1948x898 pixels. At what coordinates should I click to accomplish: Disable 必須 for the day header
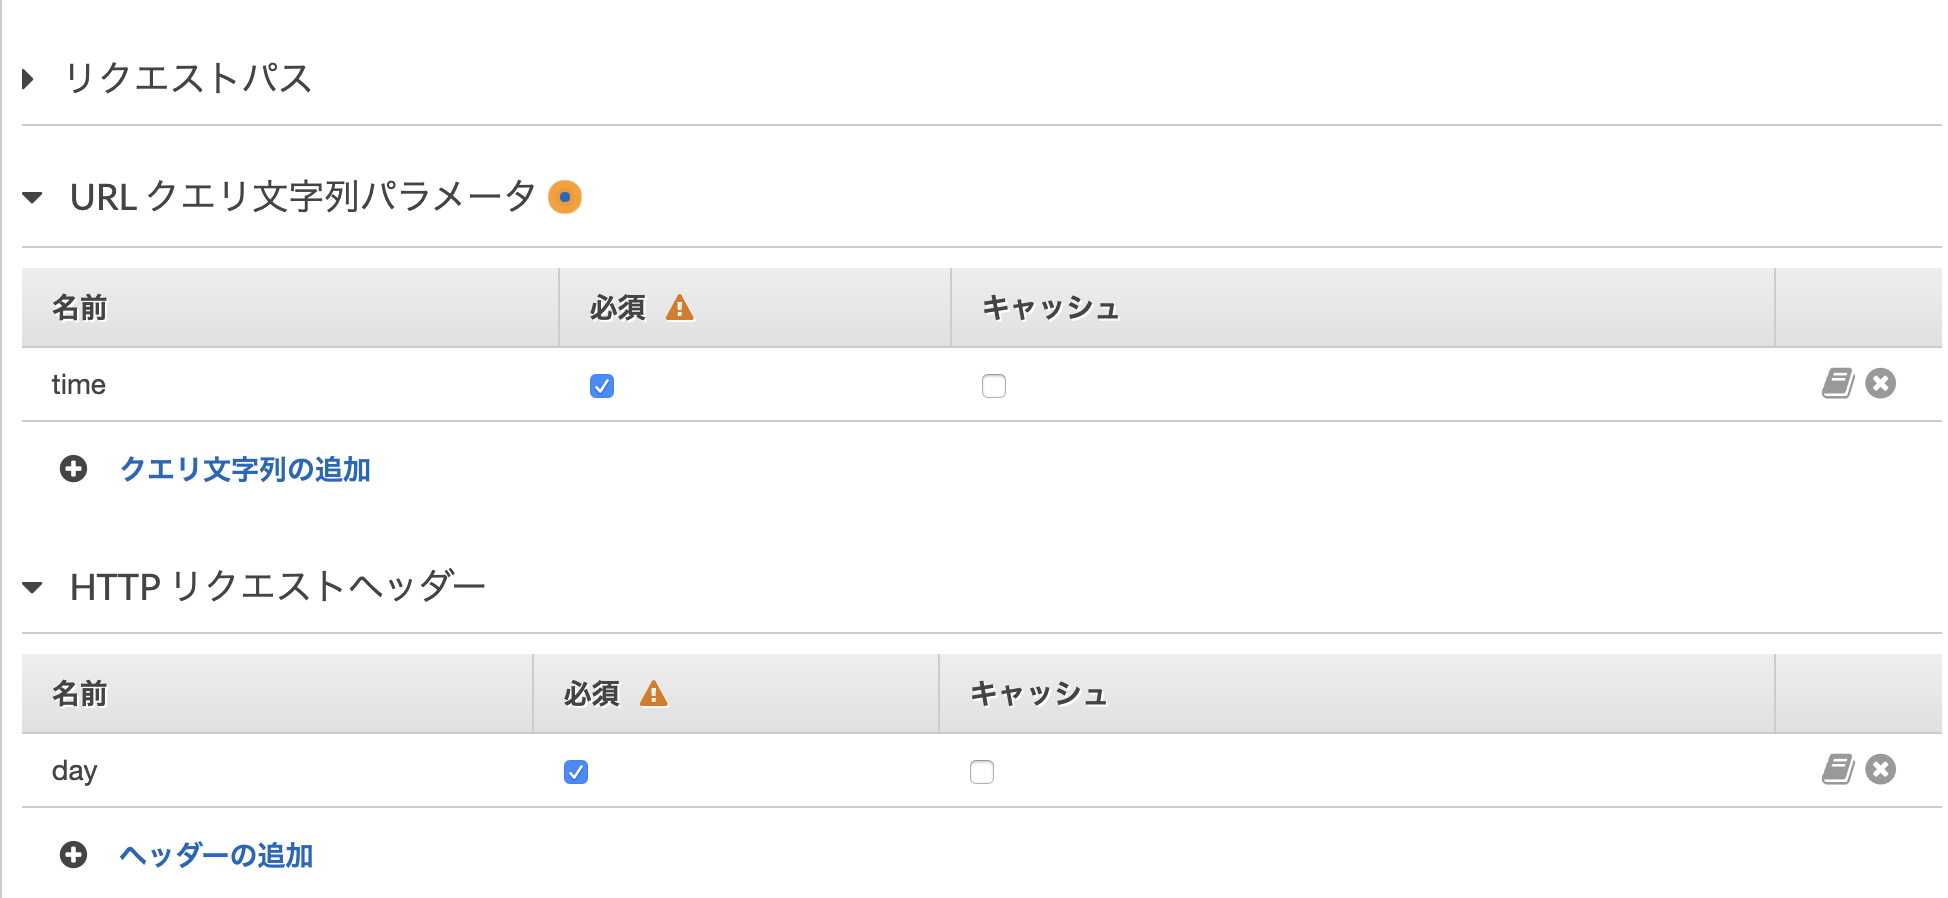pos(576,771)
